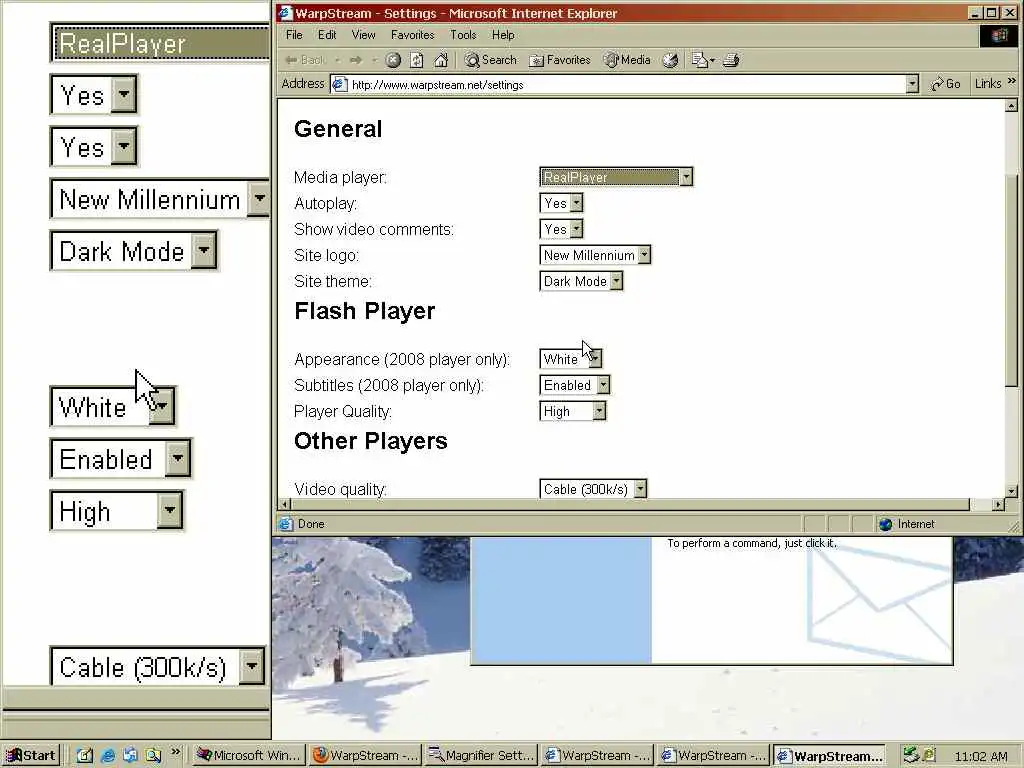1024x768 pixels.
Task: Click the Done page icon in status bar
Action: [286, 524]
